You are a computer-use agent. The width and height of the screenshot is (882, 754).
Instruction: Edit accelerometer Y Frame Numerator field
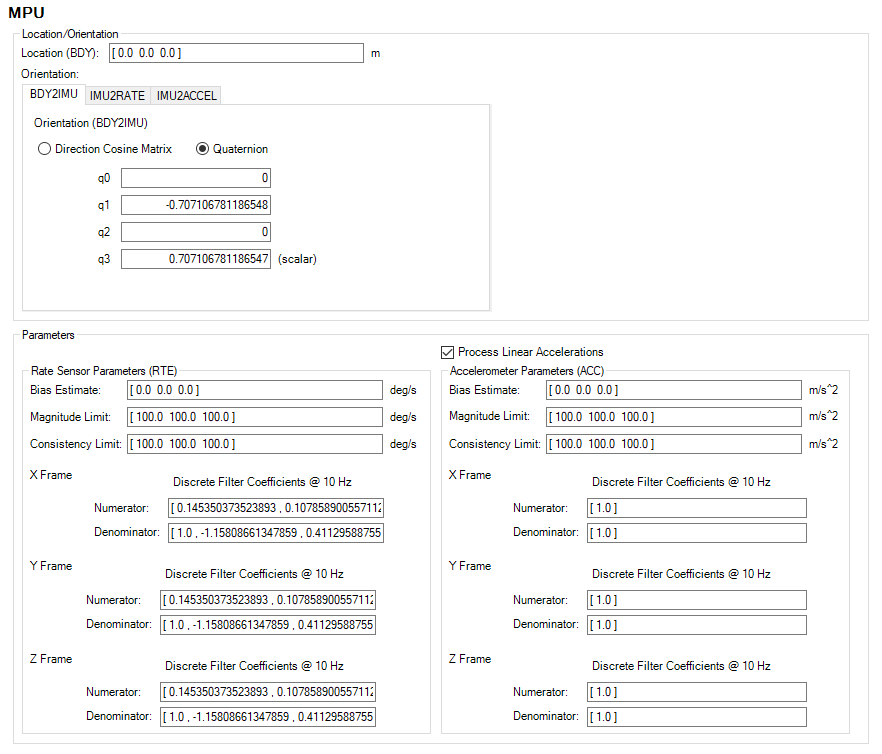pos(696,600)
